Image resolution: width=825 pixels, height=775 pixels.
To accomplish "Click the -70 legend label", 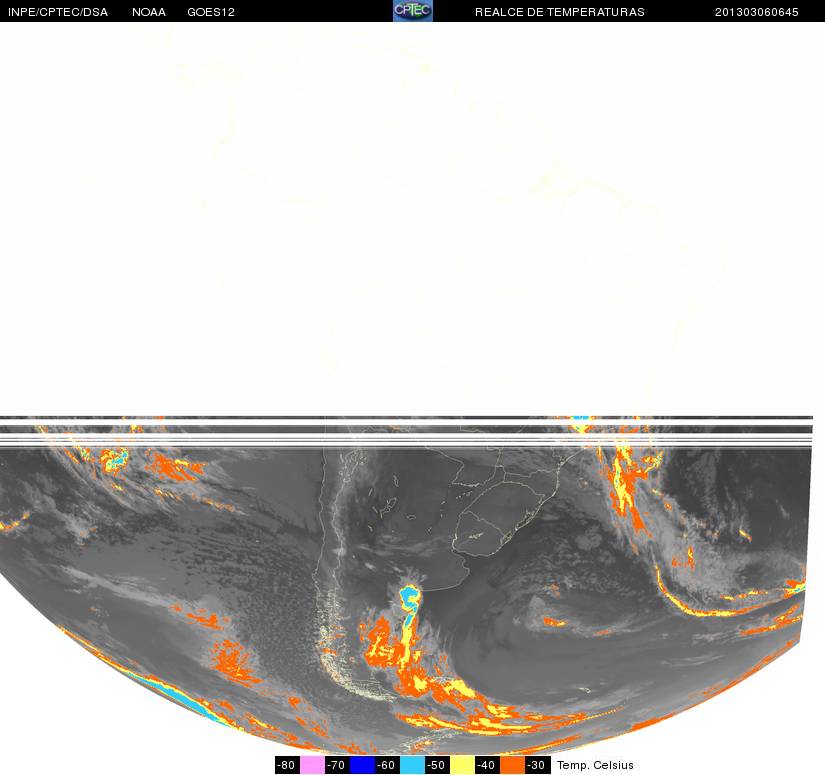I will pyautogui.click(x=337, y=765).
